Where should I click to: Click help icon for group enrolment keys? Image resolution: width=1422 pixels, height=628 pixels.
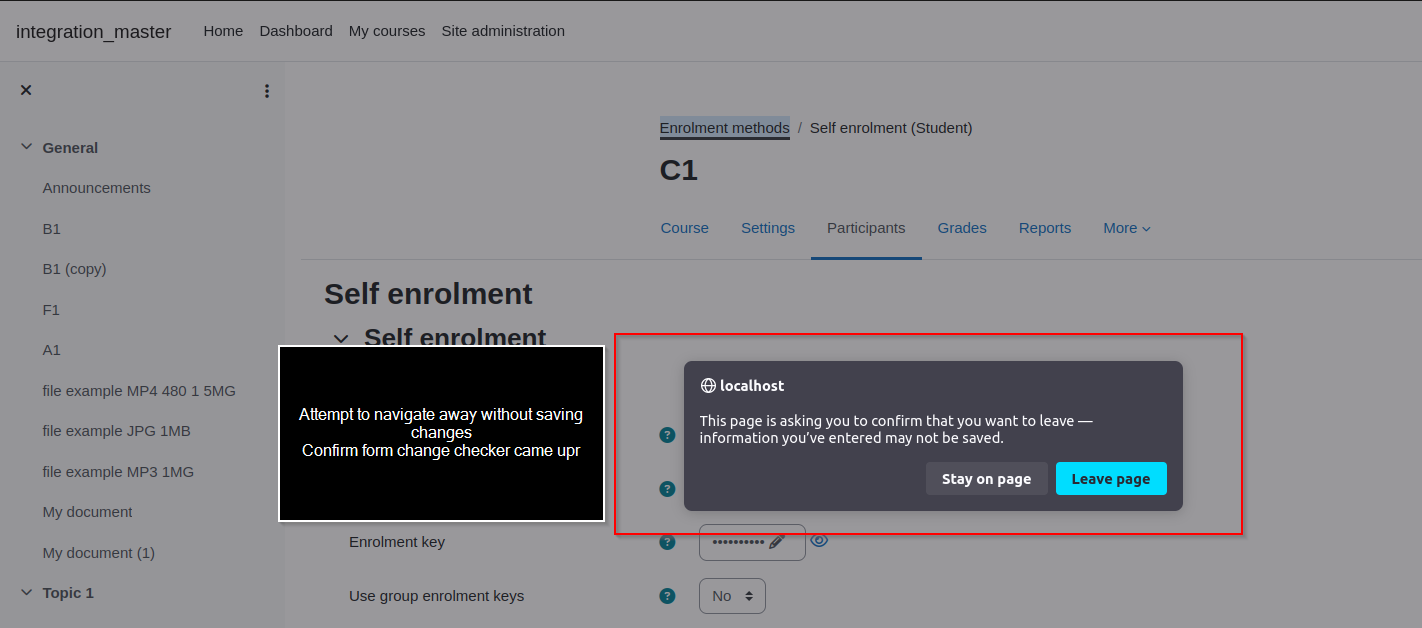[x=667, y=596]
